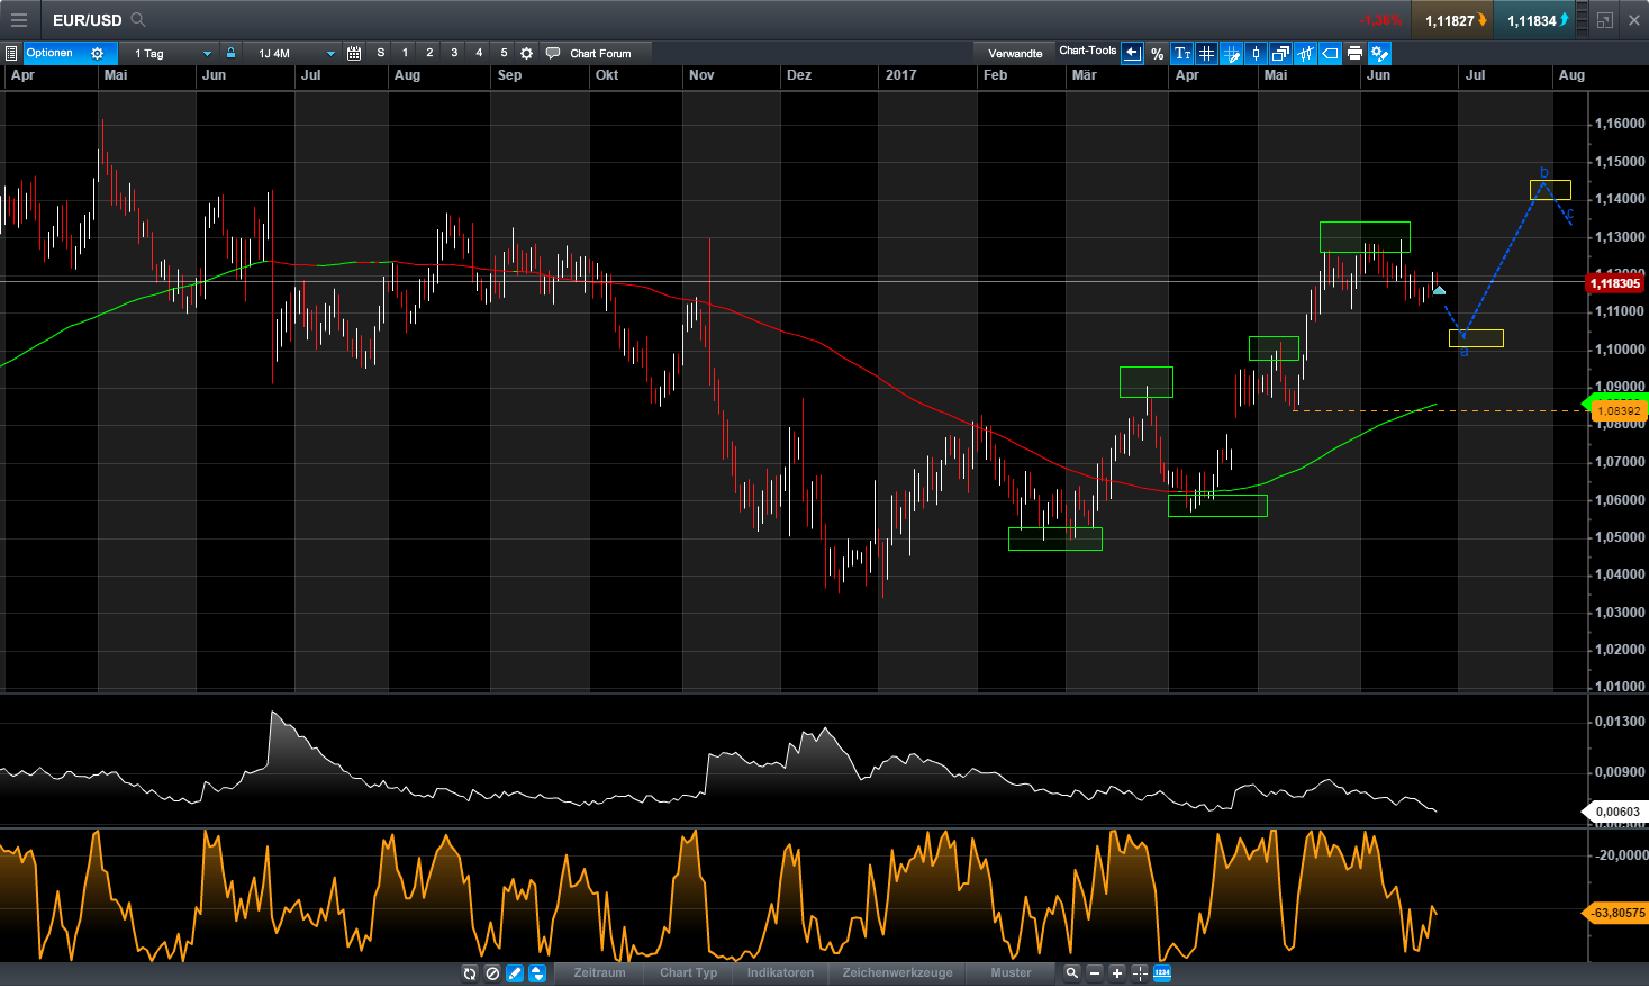
Task: Click the crosshair icon in bottom toolbar
Action: (1139, 972)
